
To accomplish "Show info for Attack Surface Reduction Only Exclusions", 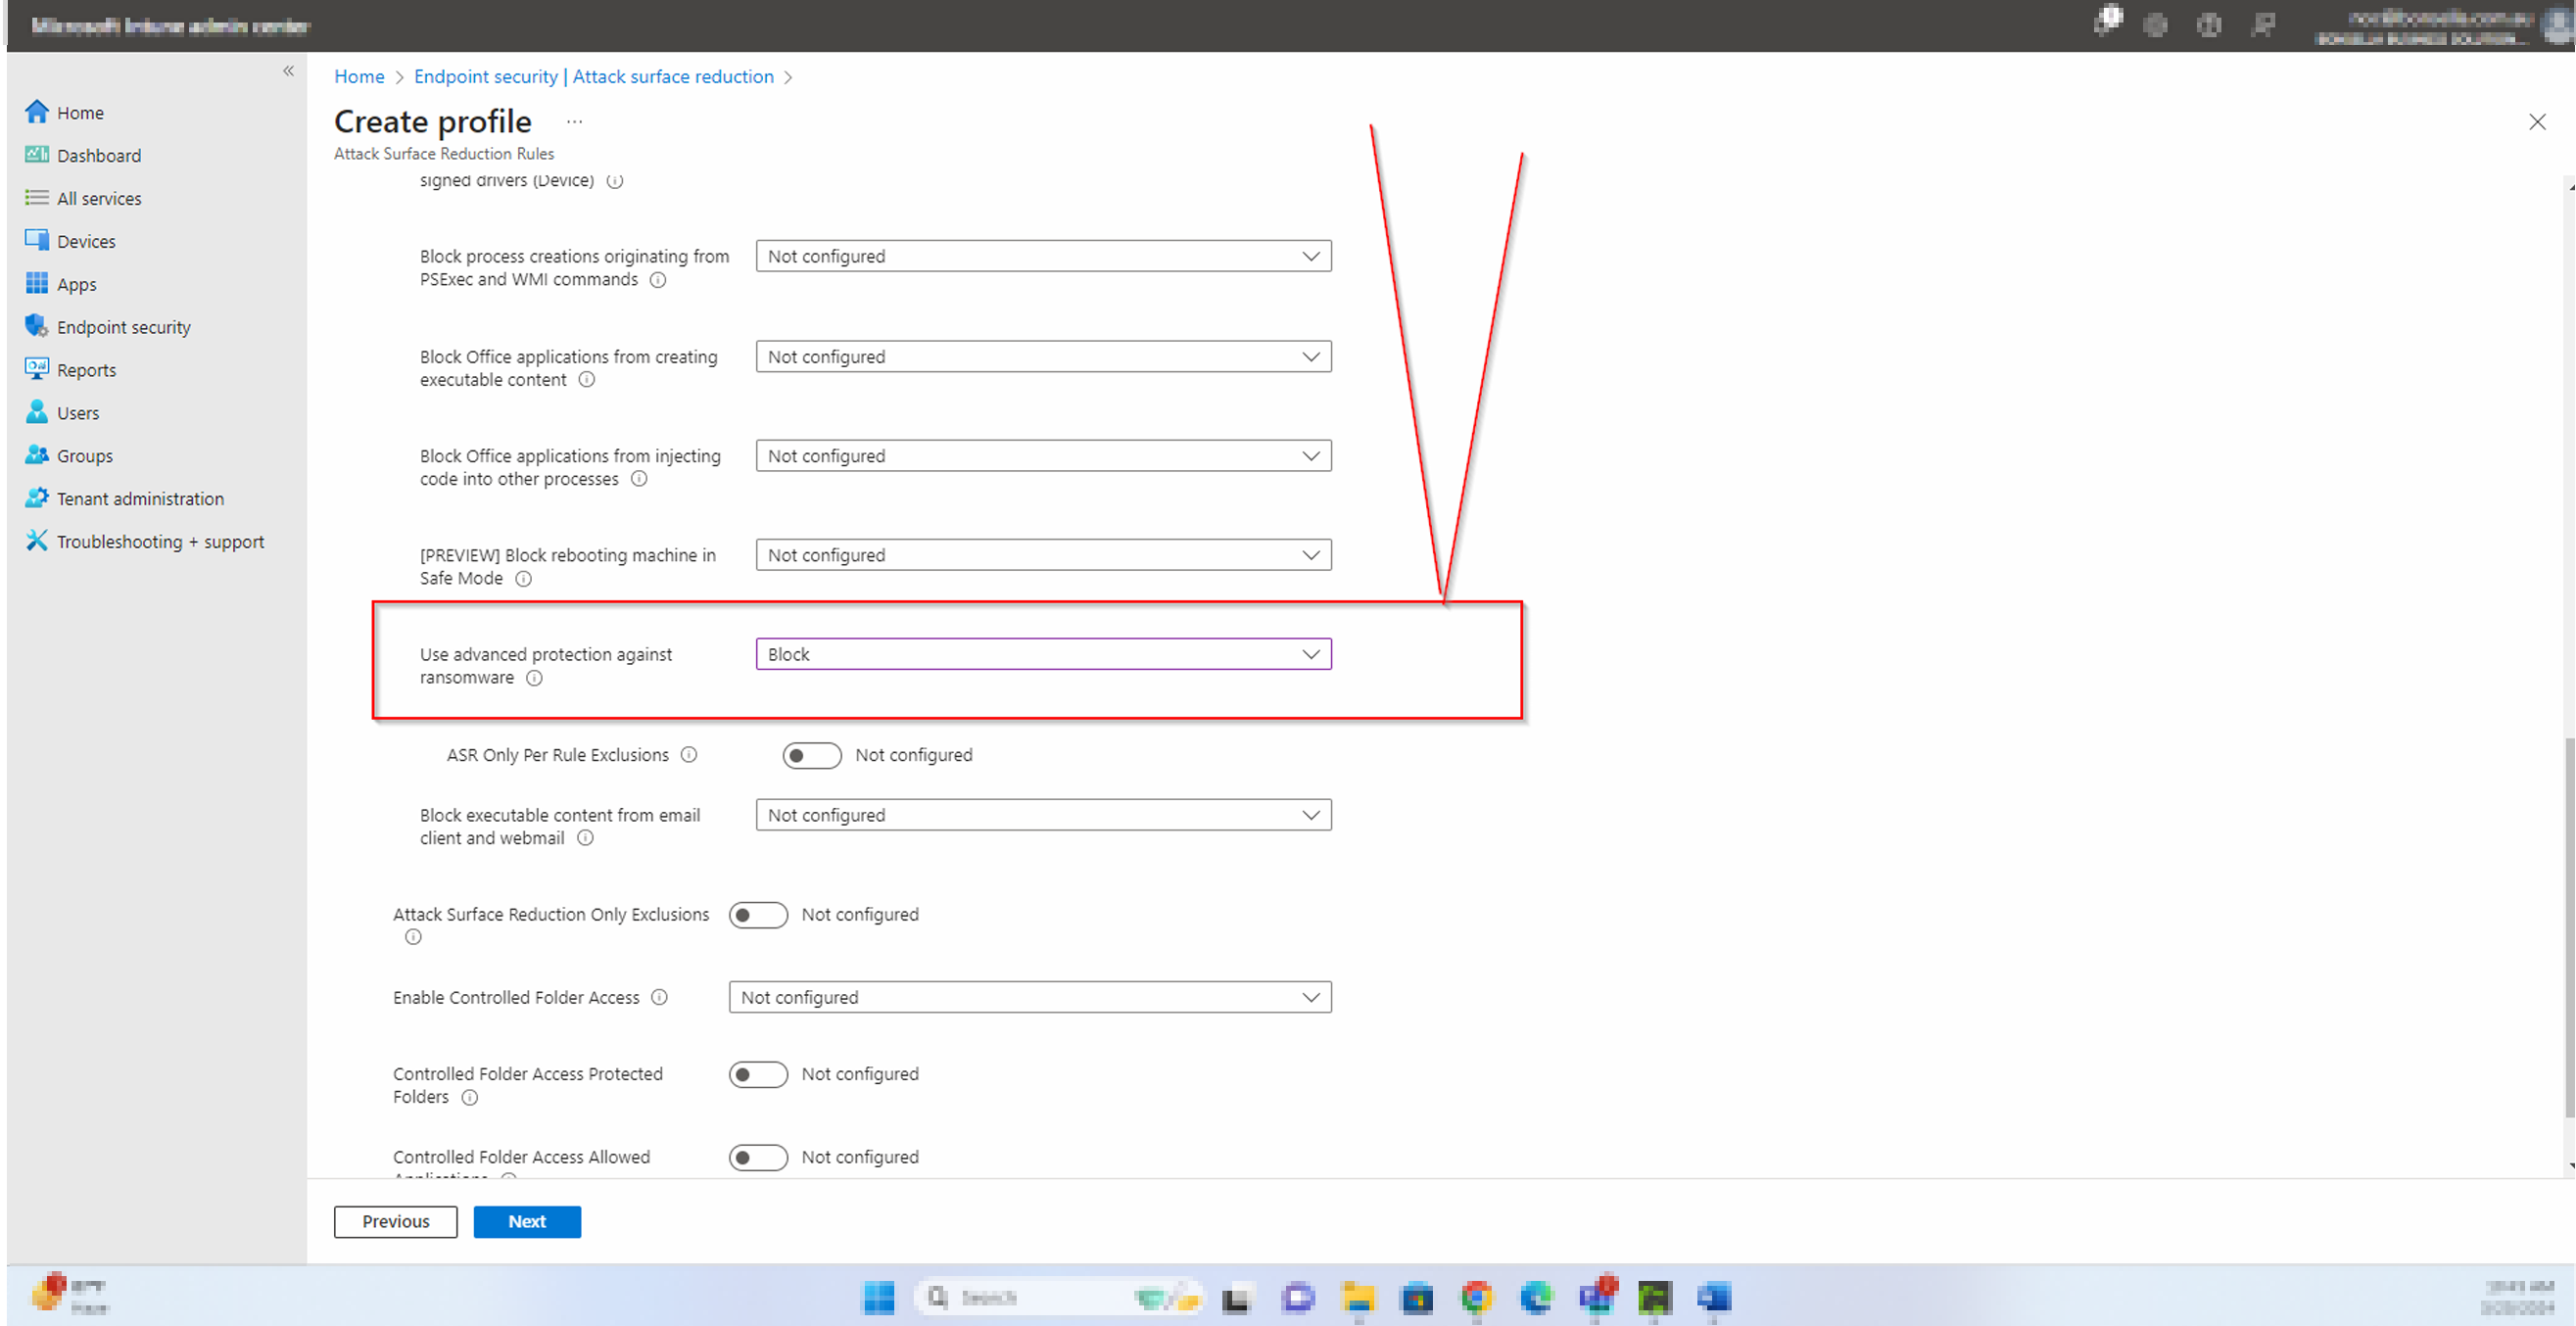I will click(x=413, y=937).
